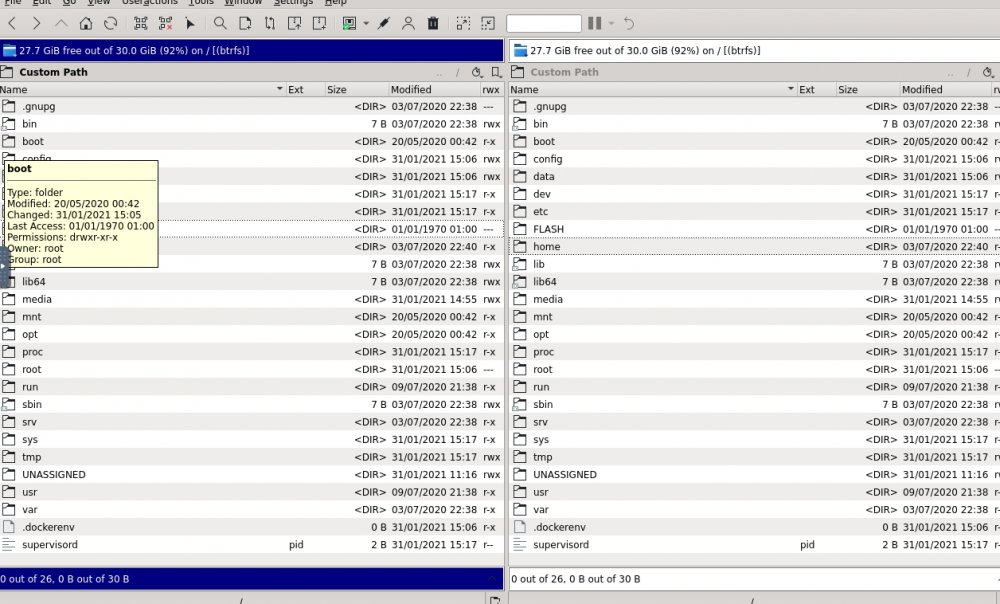The width and height of the screenshot is (1000, 604).
Task: Click the network plug connection icon
Action: point(383,24)
